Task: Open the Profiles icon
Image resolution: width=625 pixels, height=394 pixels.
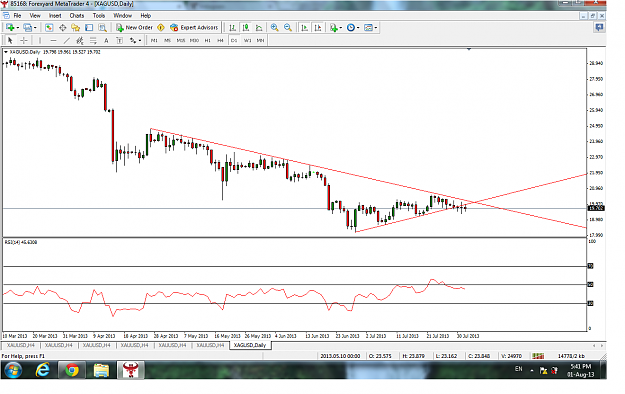Action: tap(27, 28)
